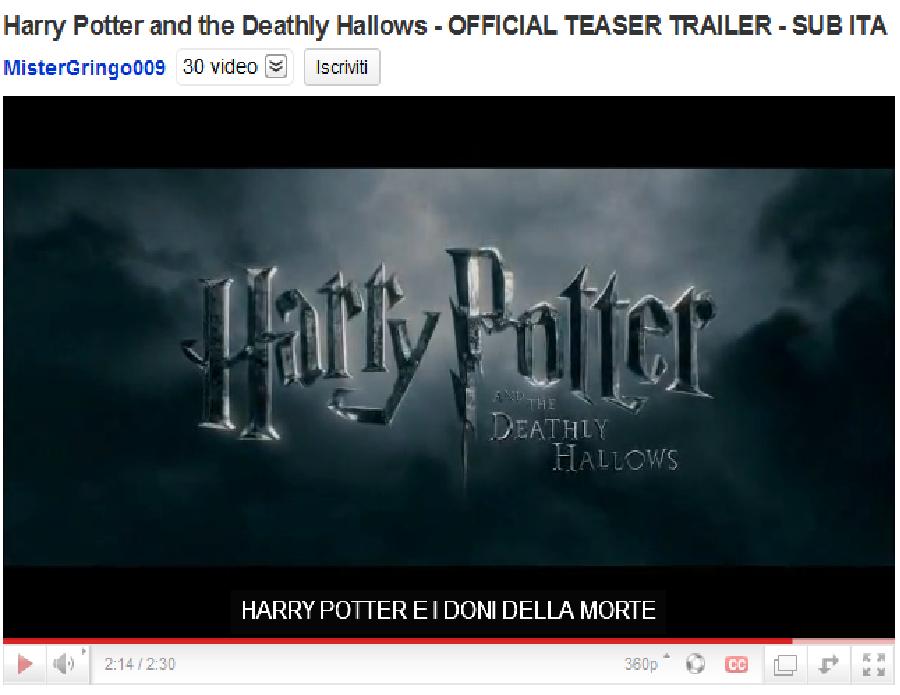The height and width of the screenshot is (695, 900).
Task: Click the small triangle beside the volume icon
Action: click(x=83, y=652)
